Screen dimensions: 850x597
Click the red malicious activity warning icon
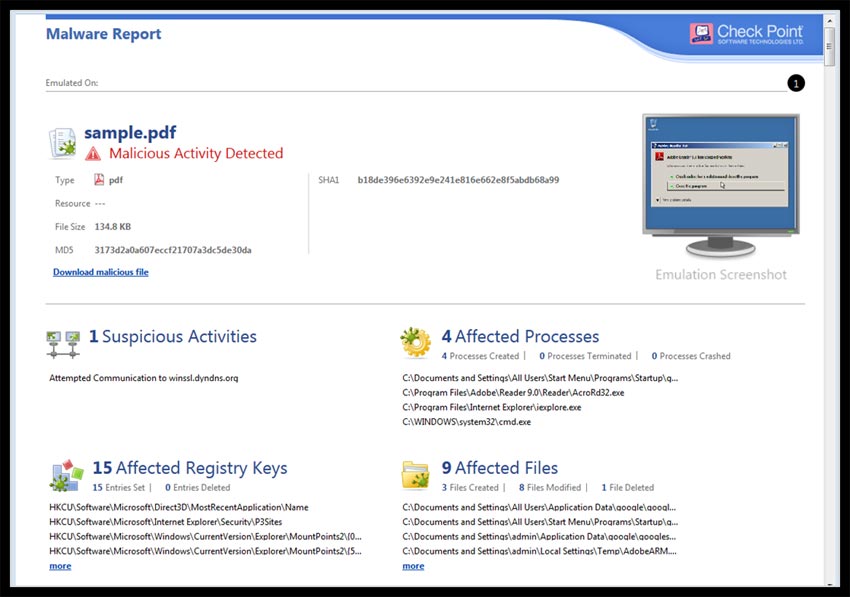[x=93, y=154]
